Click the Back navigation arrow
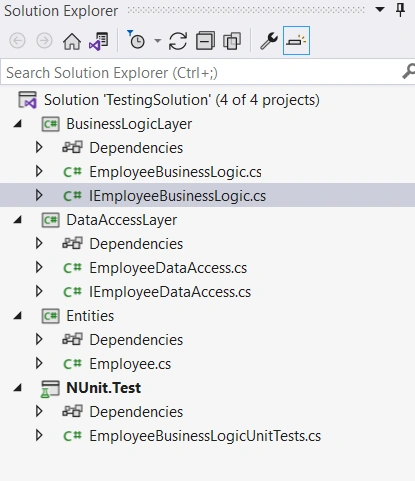415x481 pixels. pos(17,41)
